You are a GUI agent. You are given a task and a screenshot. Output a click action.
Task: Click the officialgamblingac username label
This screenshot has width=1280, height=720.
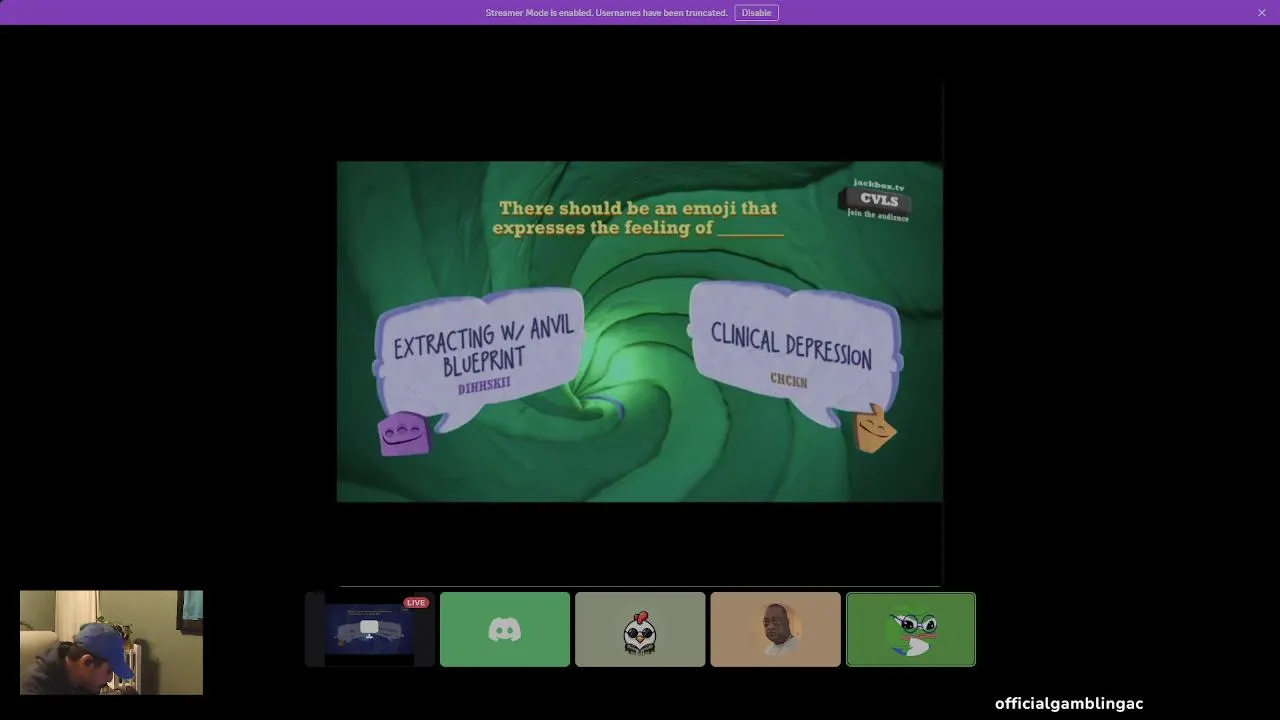pos(1069,704)
